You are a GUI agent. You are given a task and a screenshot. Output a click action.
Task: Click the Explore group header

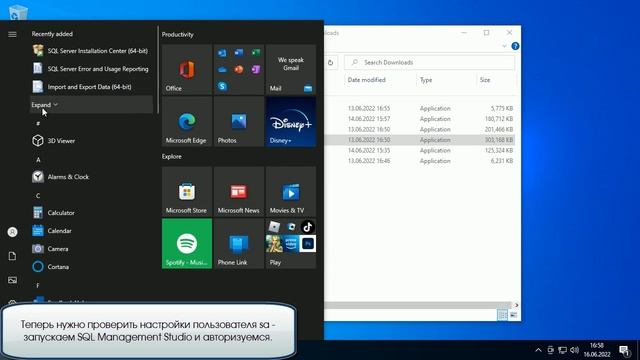click(171, 156)
